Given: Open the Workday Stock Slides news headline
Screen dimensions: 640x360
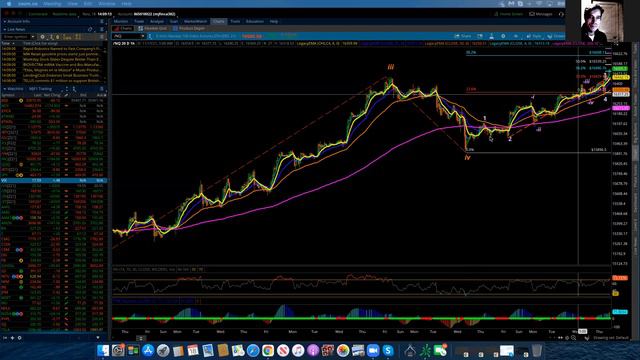Looking at the screenshot, I should 61,59.
